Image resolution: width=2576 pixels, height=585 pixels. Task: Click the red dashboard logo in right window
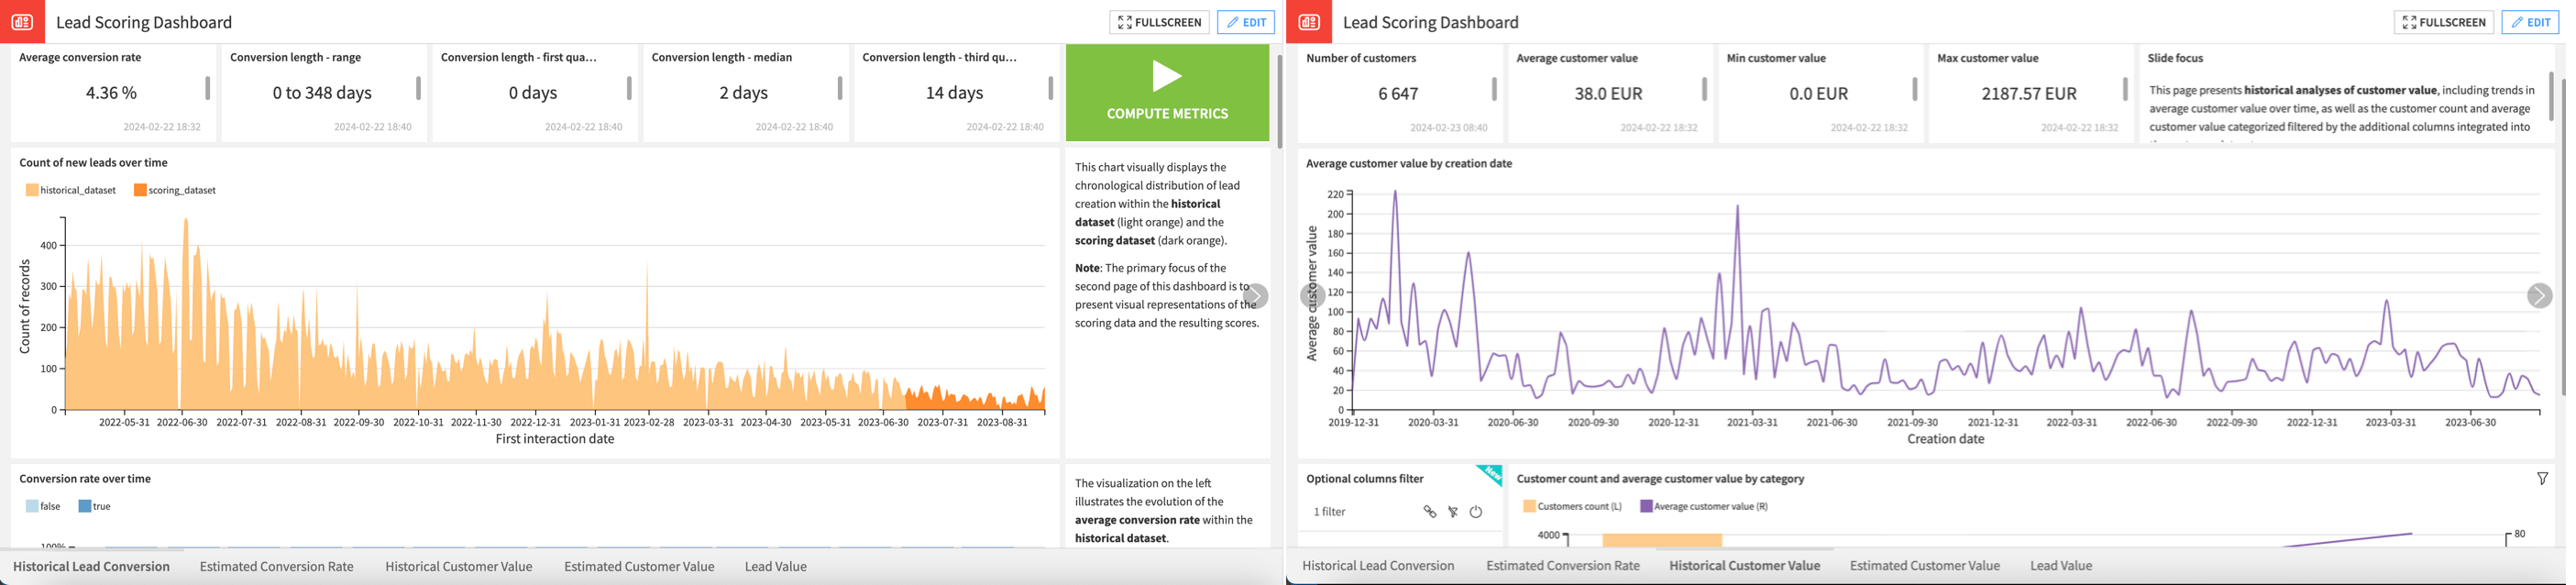(x=1309, y=21)
